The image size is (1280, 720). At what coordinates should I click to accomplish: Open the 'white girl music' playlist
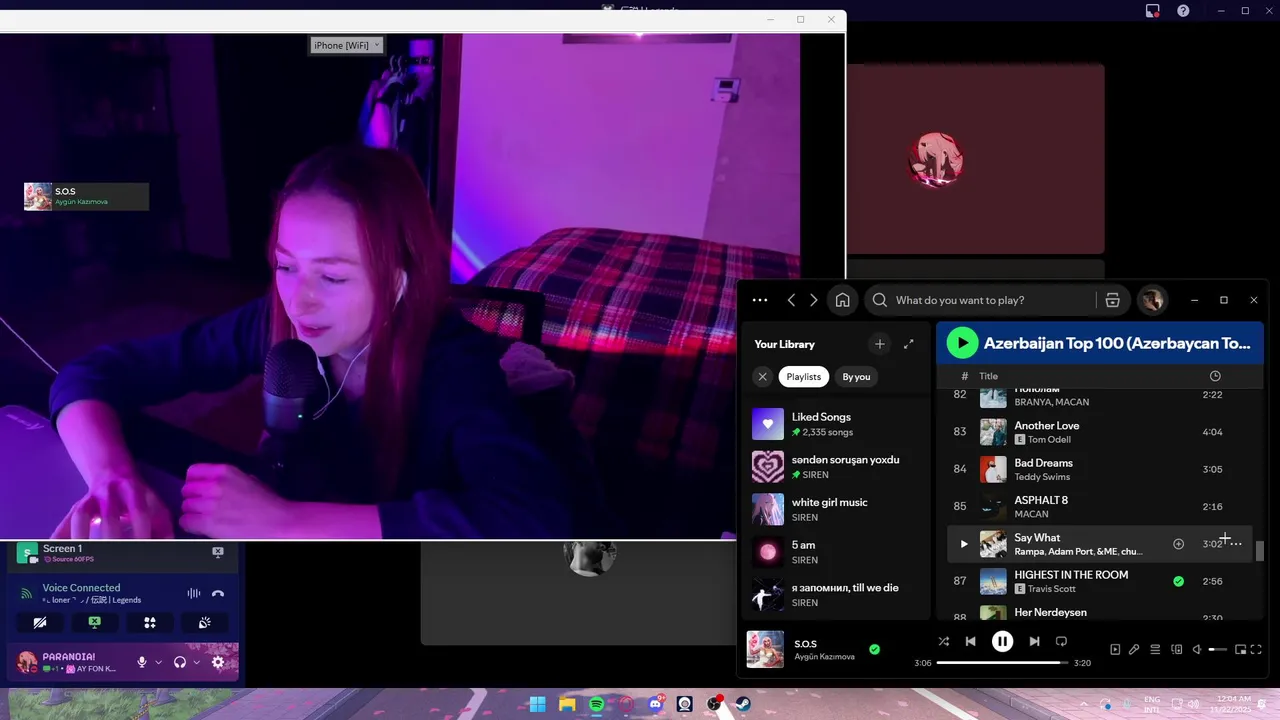point(838,509)
